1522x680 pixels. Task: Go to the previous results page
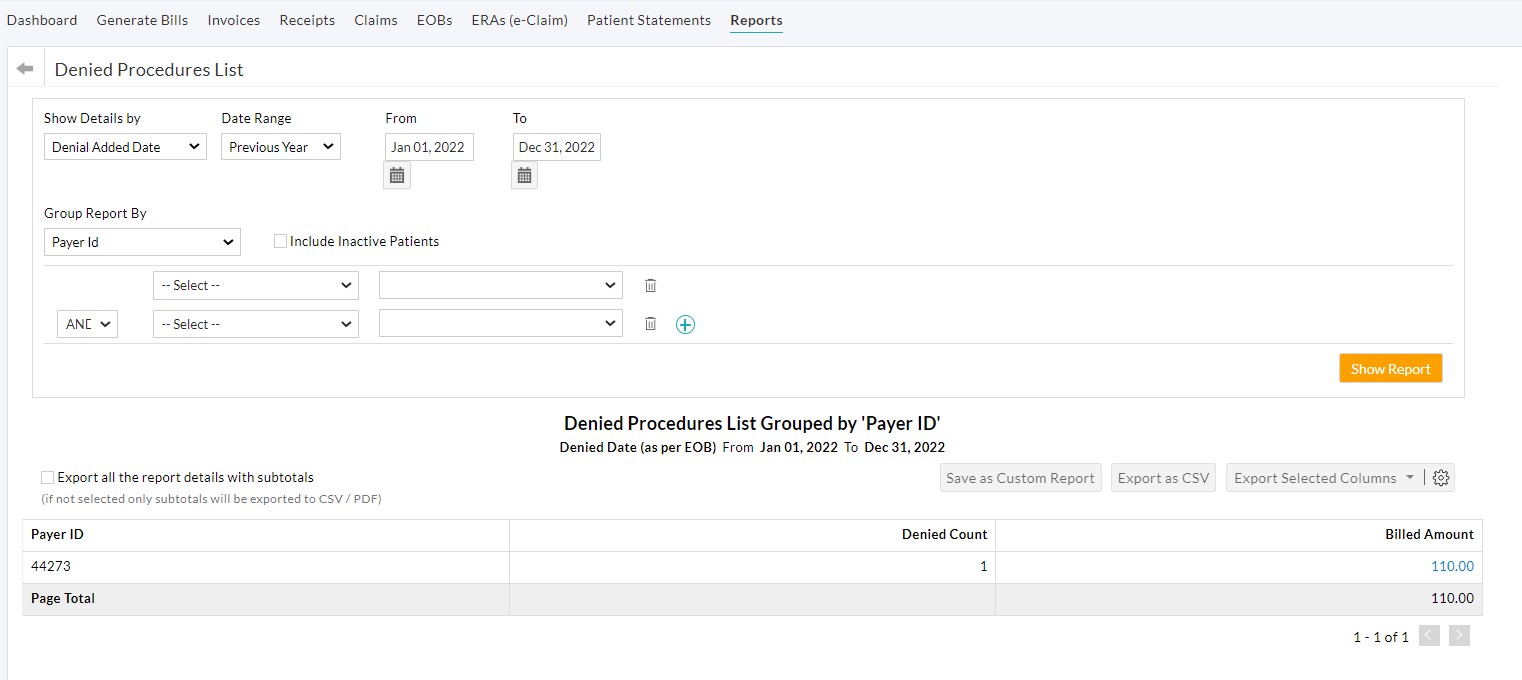[x=1429, y=636]
